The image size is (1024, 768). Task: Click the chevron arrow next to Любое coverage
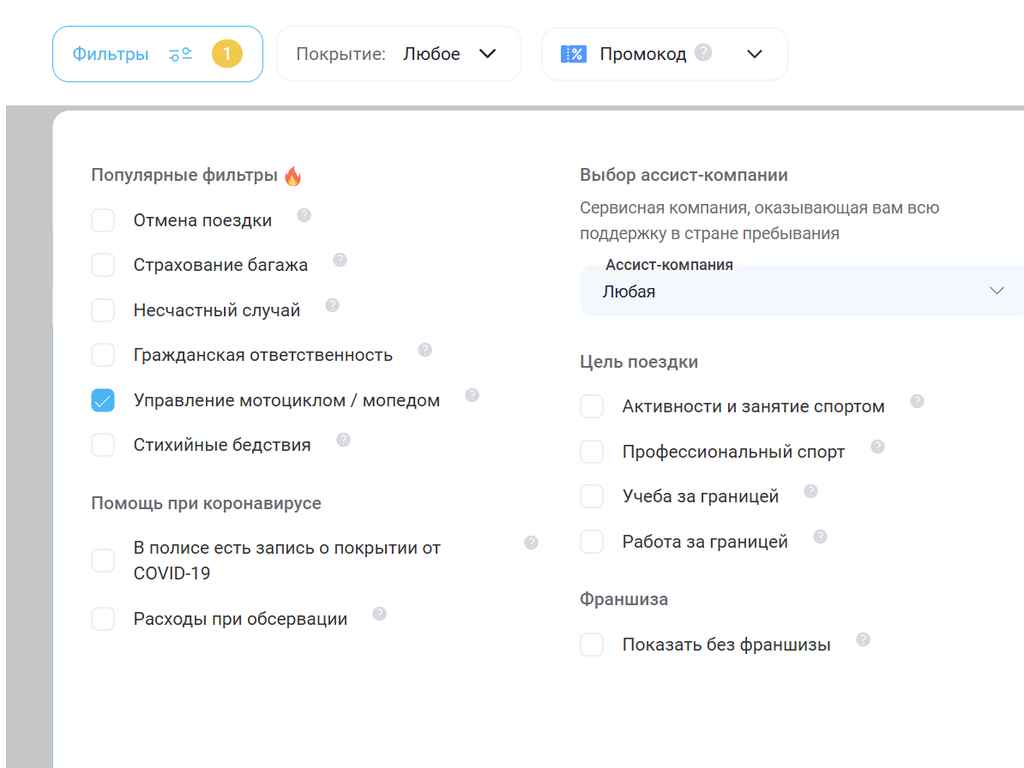488,54
